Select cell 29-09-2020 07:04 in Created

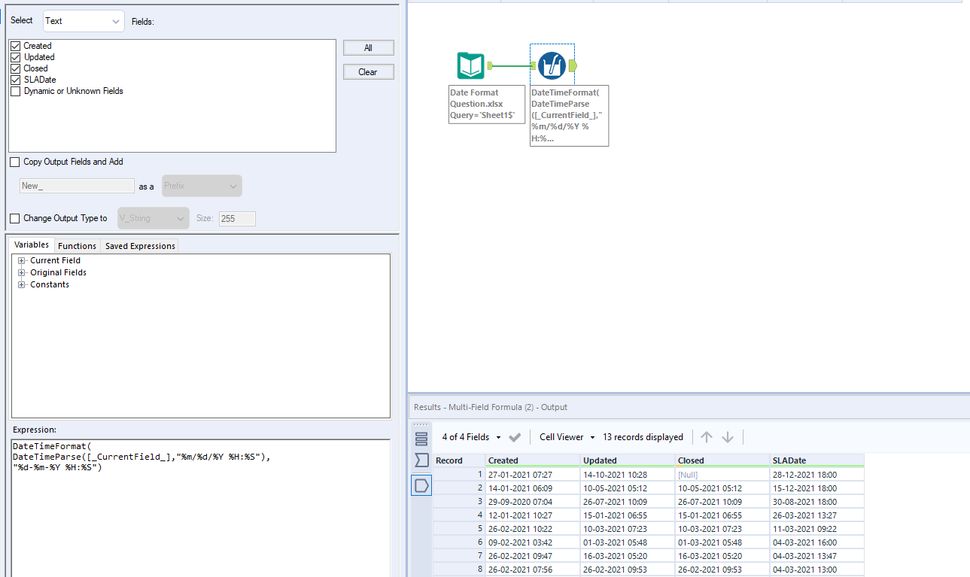(533, 502)
